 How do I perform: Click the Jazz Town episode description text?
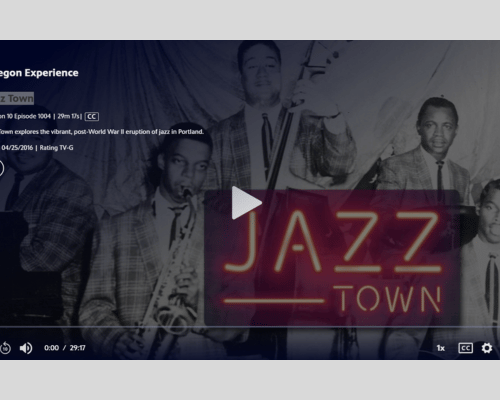click(101, 132)
